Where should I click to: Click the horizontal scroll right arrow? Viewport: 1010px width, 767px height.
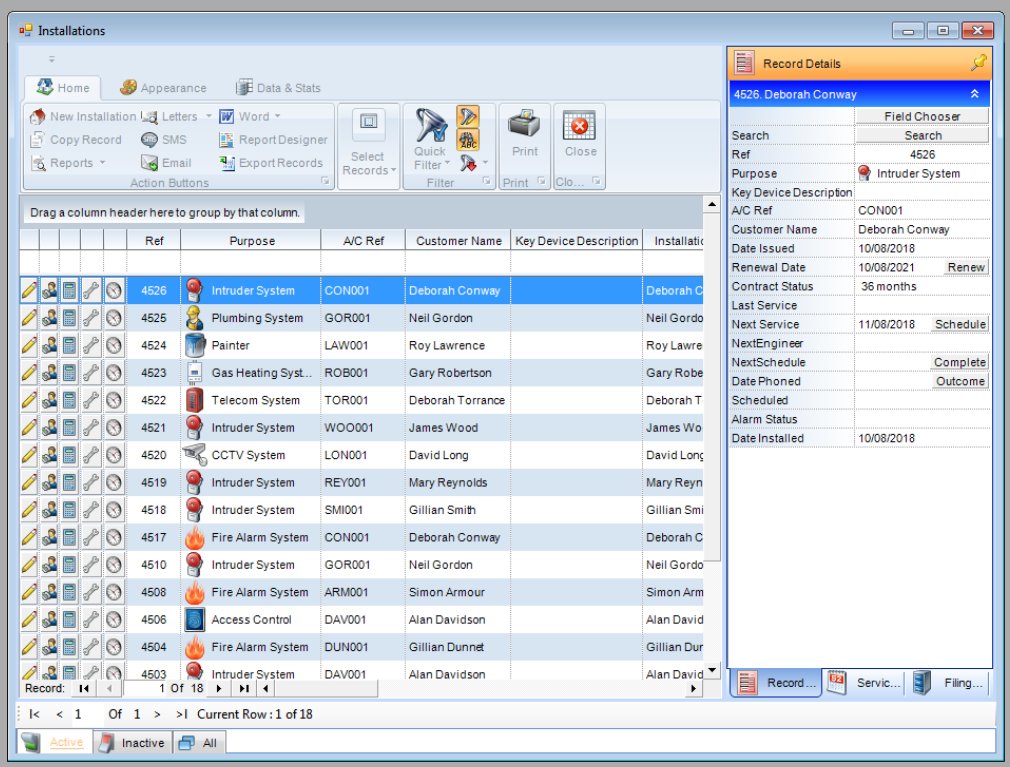click(x=693, y=688)
